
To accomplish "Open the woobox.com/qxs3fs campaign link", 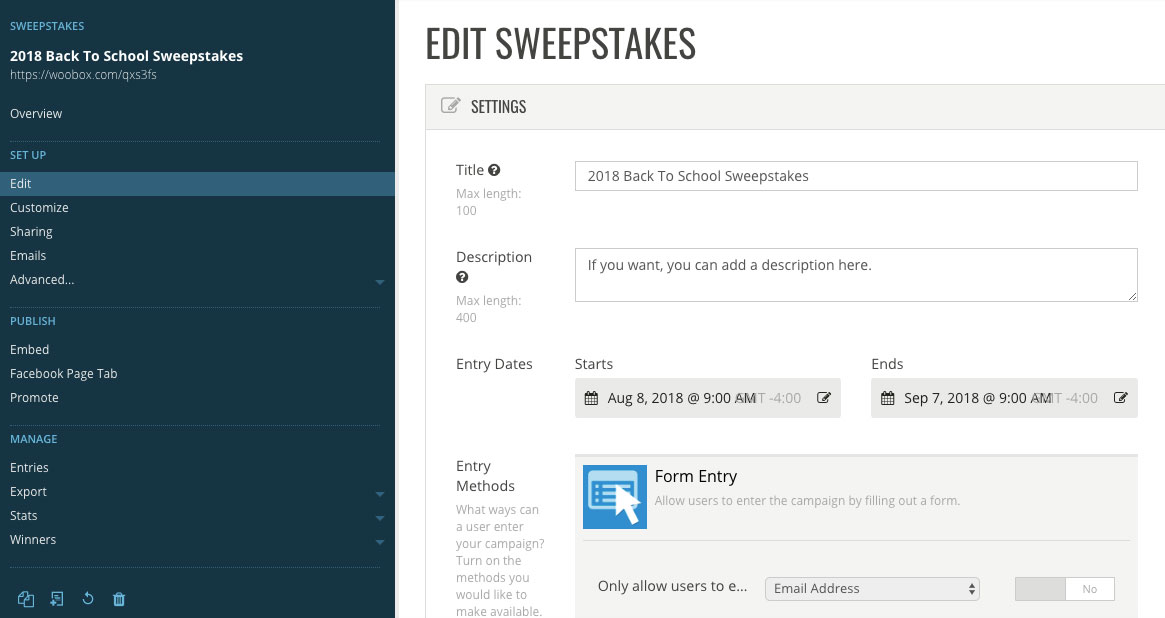I will 83,74.
